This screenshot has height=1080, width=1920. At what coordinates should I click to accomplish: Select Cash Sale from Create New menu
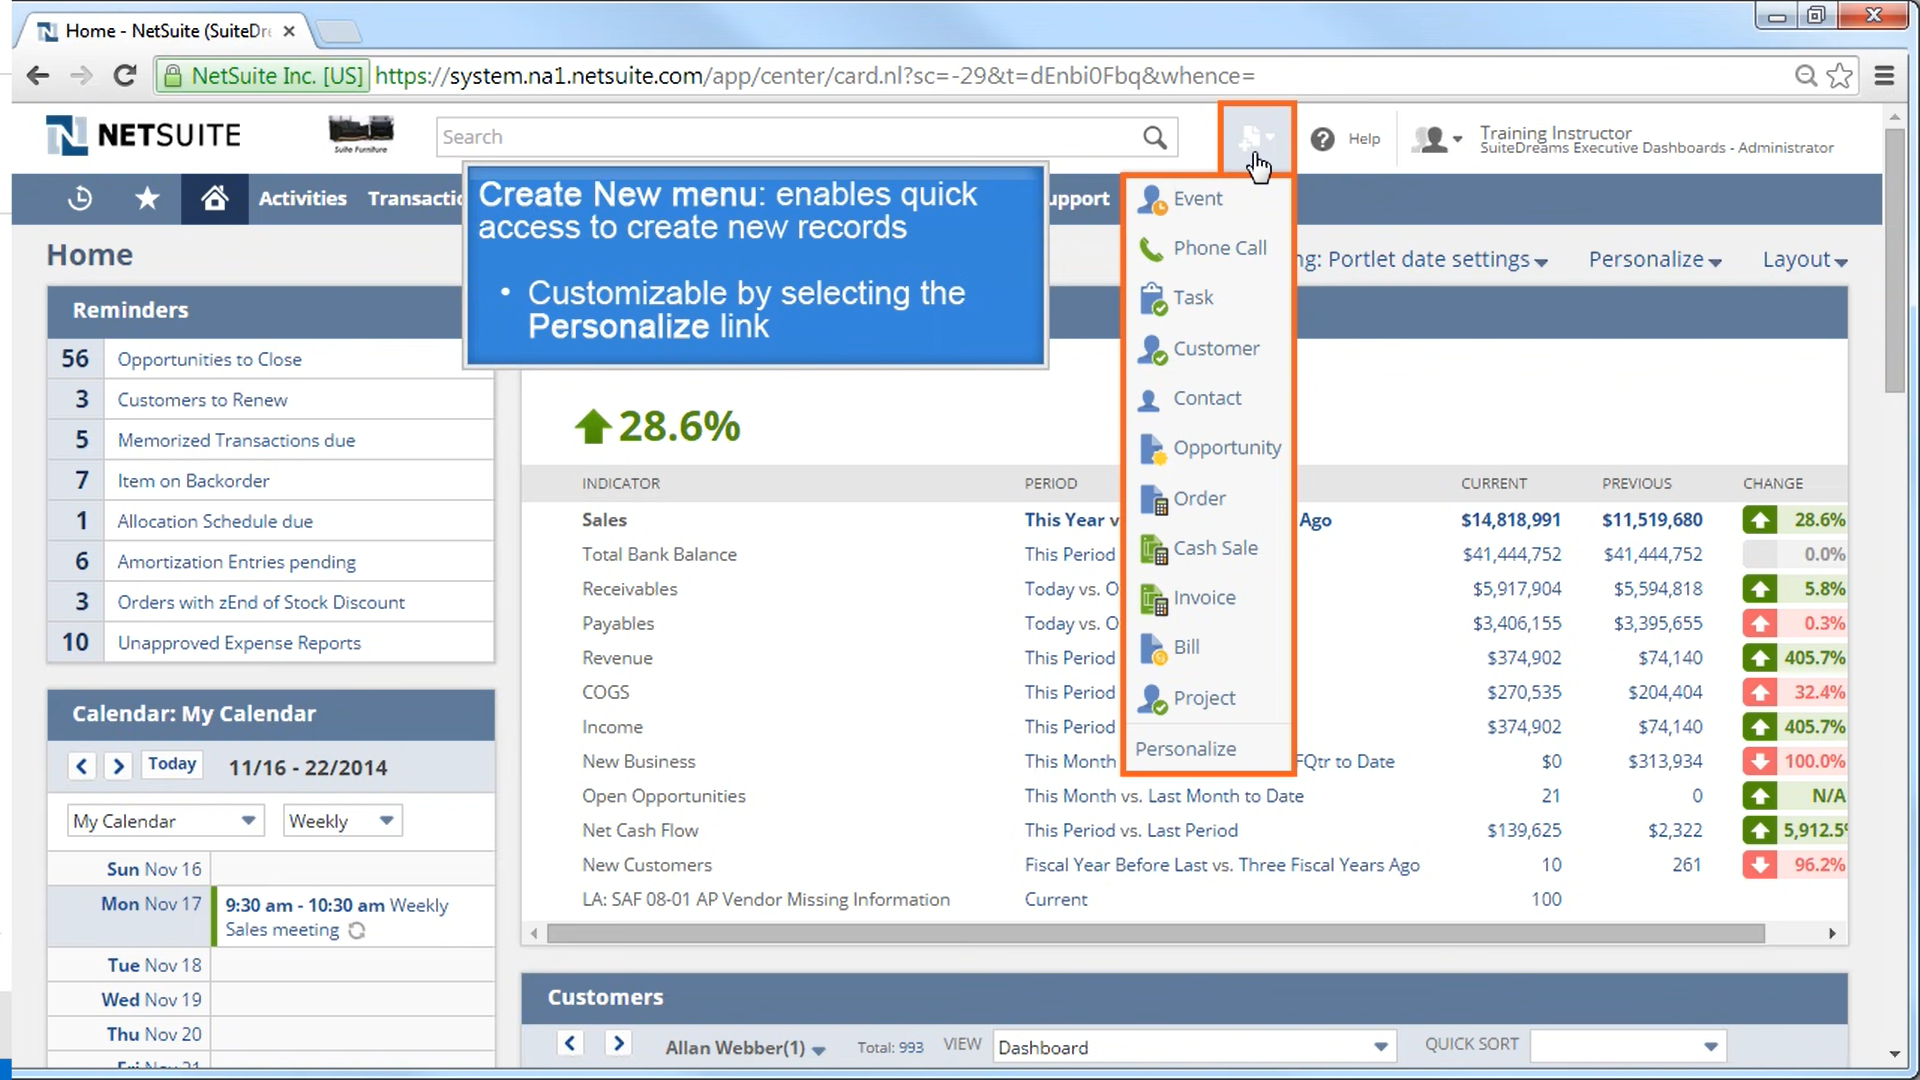[1208, 548]
